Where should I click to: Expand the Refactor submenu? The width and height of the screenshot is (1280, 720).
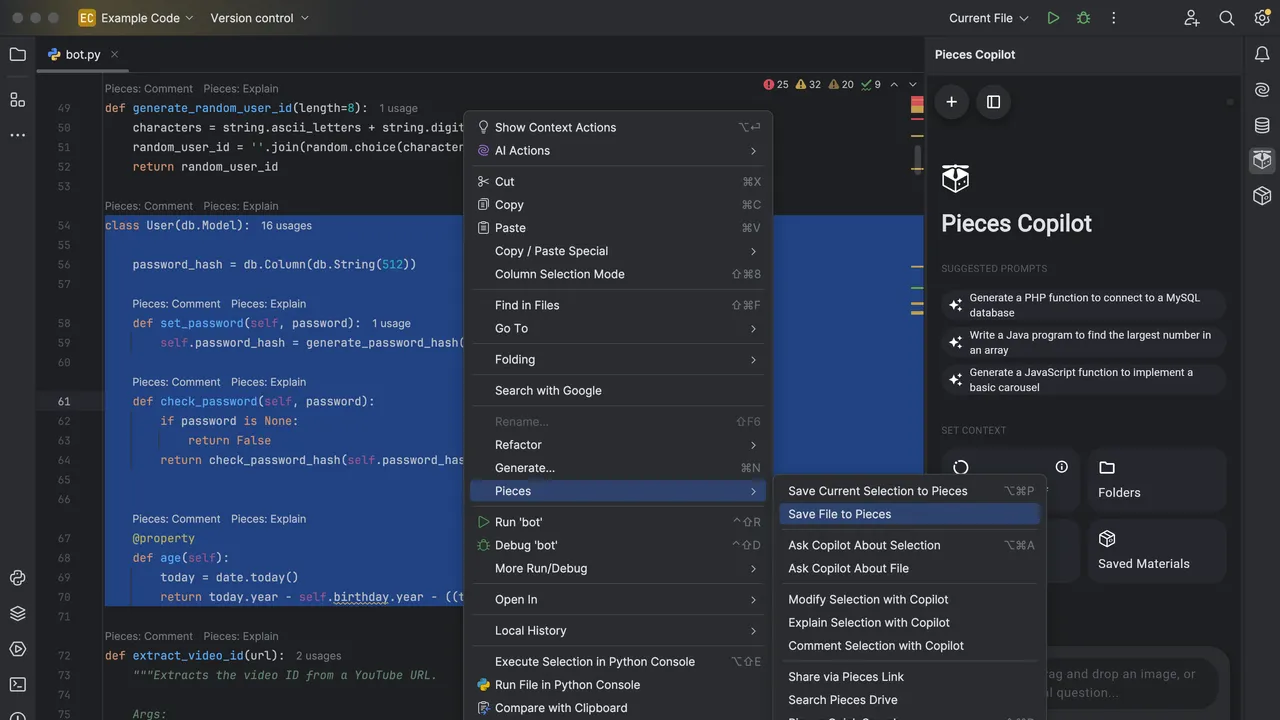[619, 444]
